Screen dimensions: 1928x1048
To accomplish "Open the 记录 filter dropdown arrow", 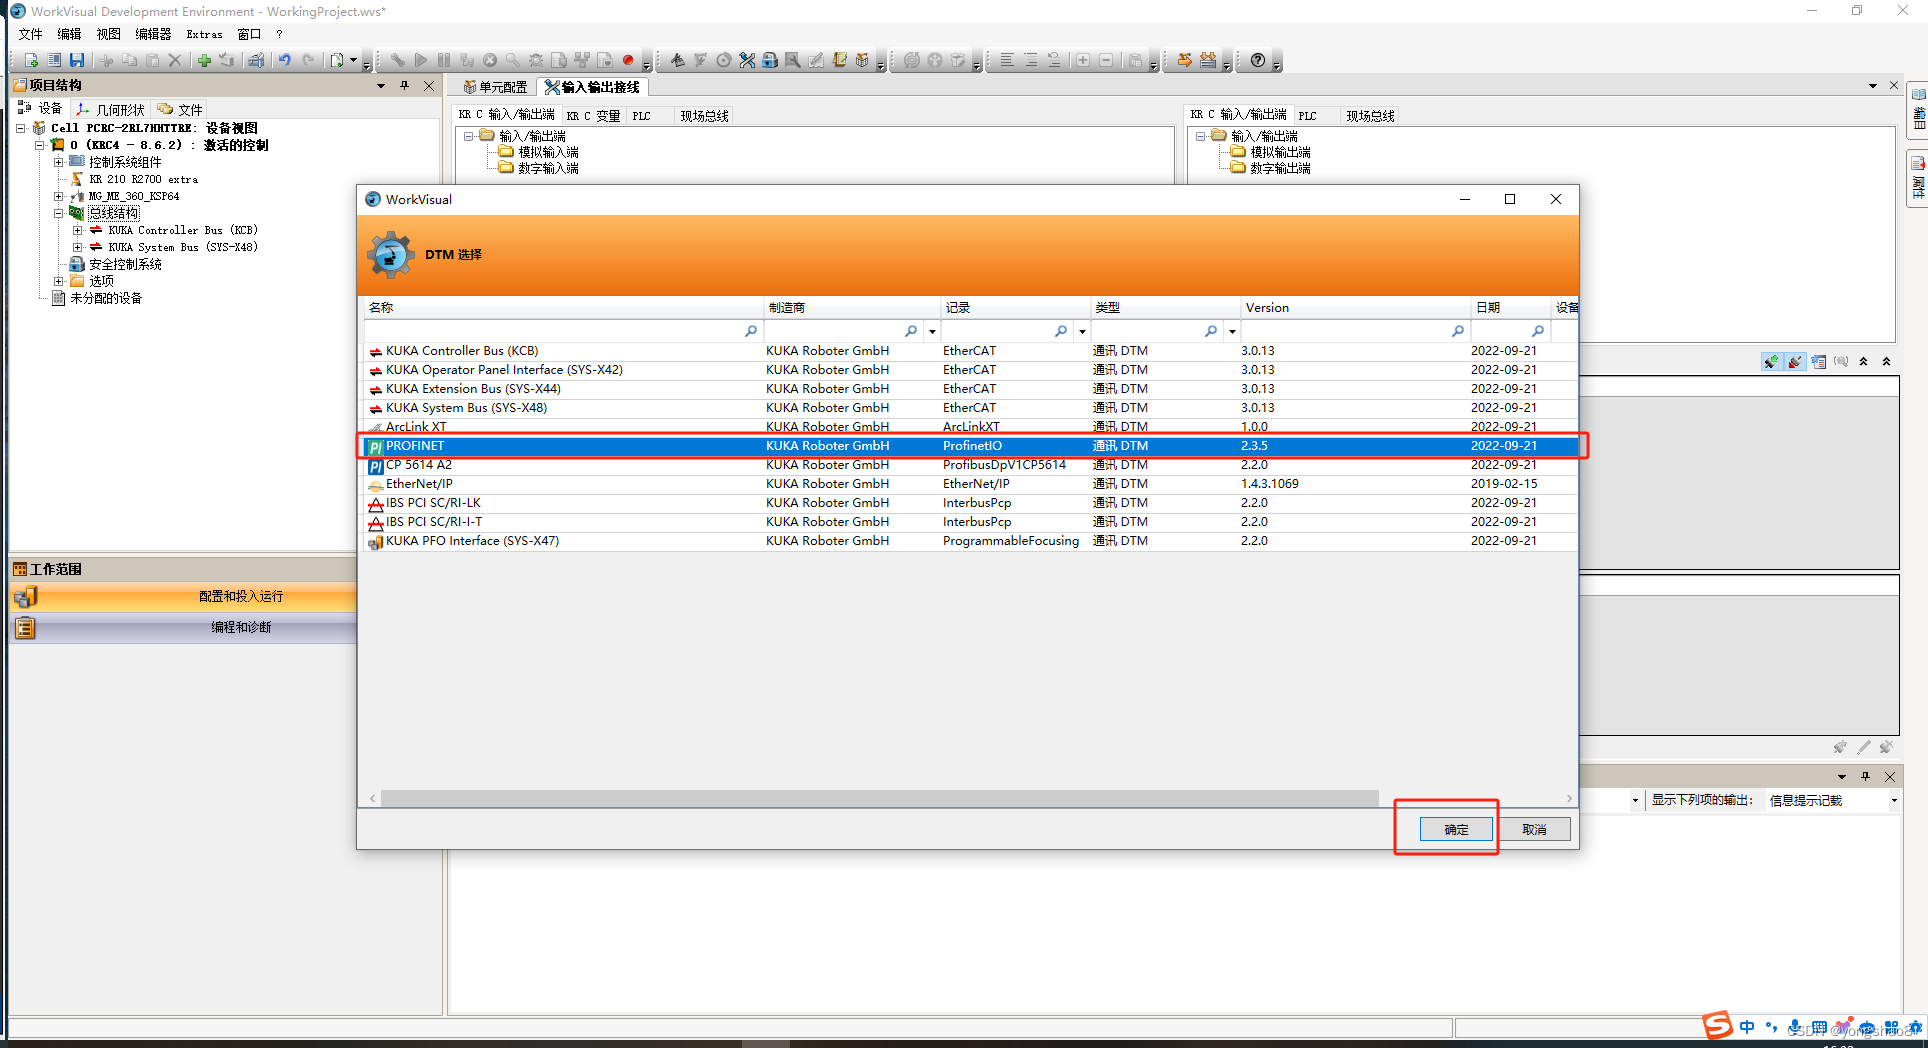I will (1082, 331).
